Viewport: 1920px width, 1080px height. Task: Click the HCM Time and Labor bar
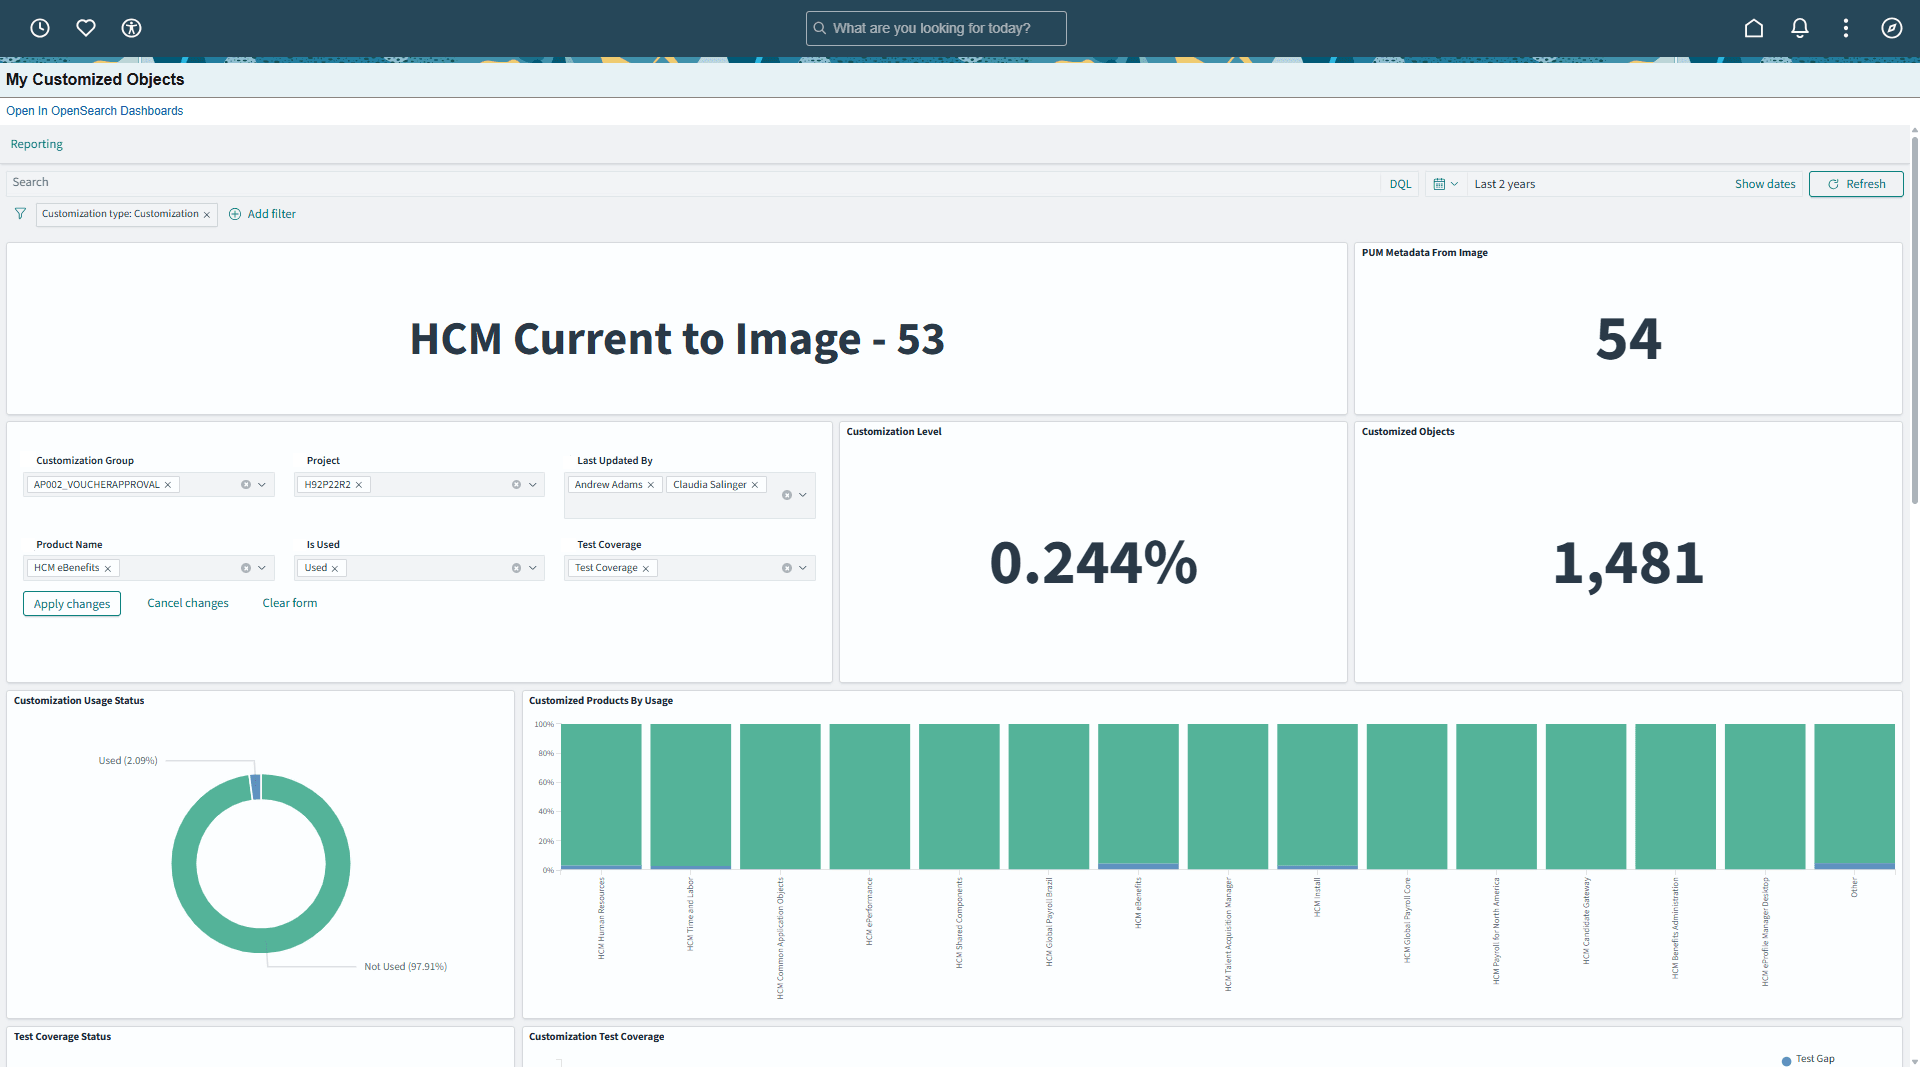pos(690,796)
